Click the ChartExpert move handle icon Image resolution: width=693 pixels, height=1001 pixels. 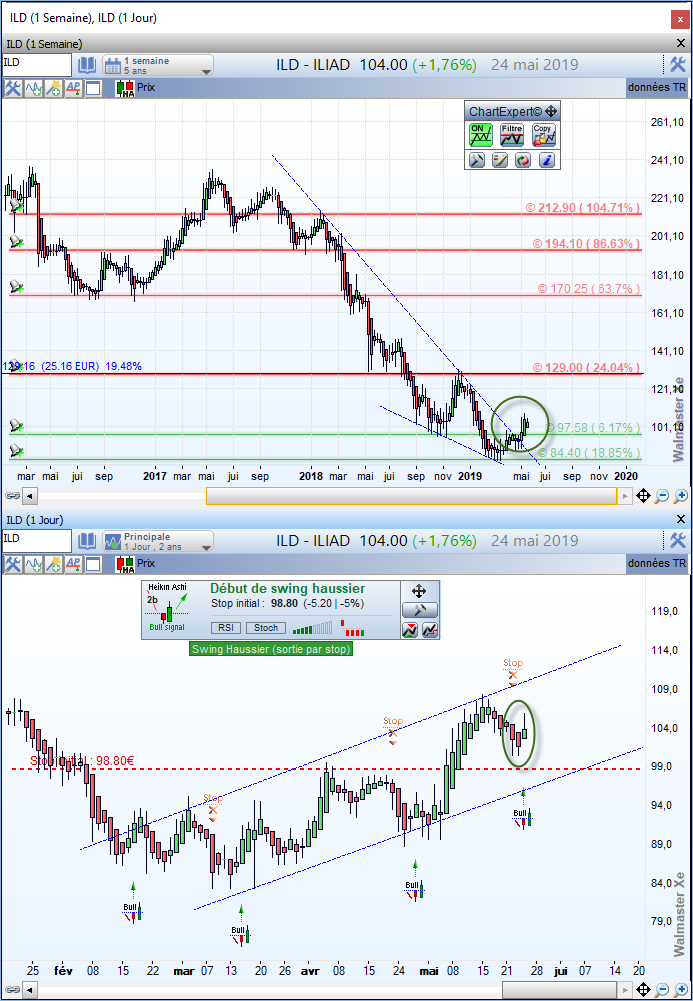[551, 112]
